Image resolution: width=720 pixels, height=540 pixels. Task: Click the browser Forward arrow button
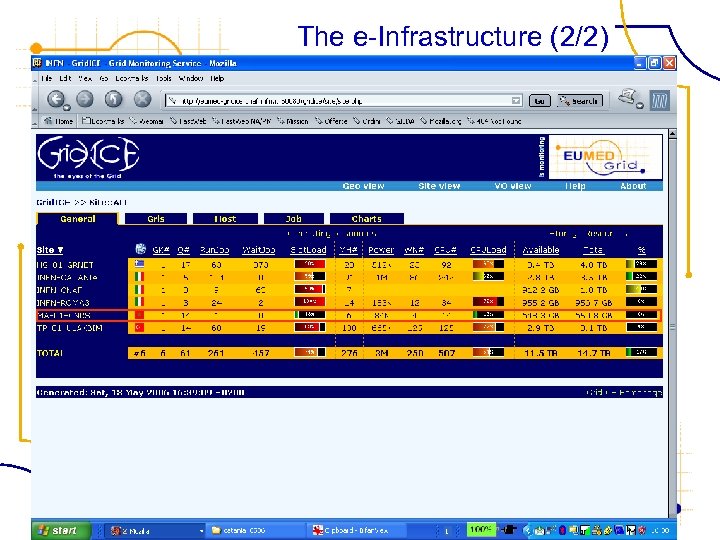click(x=85, y=99)
